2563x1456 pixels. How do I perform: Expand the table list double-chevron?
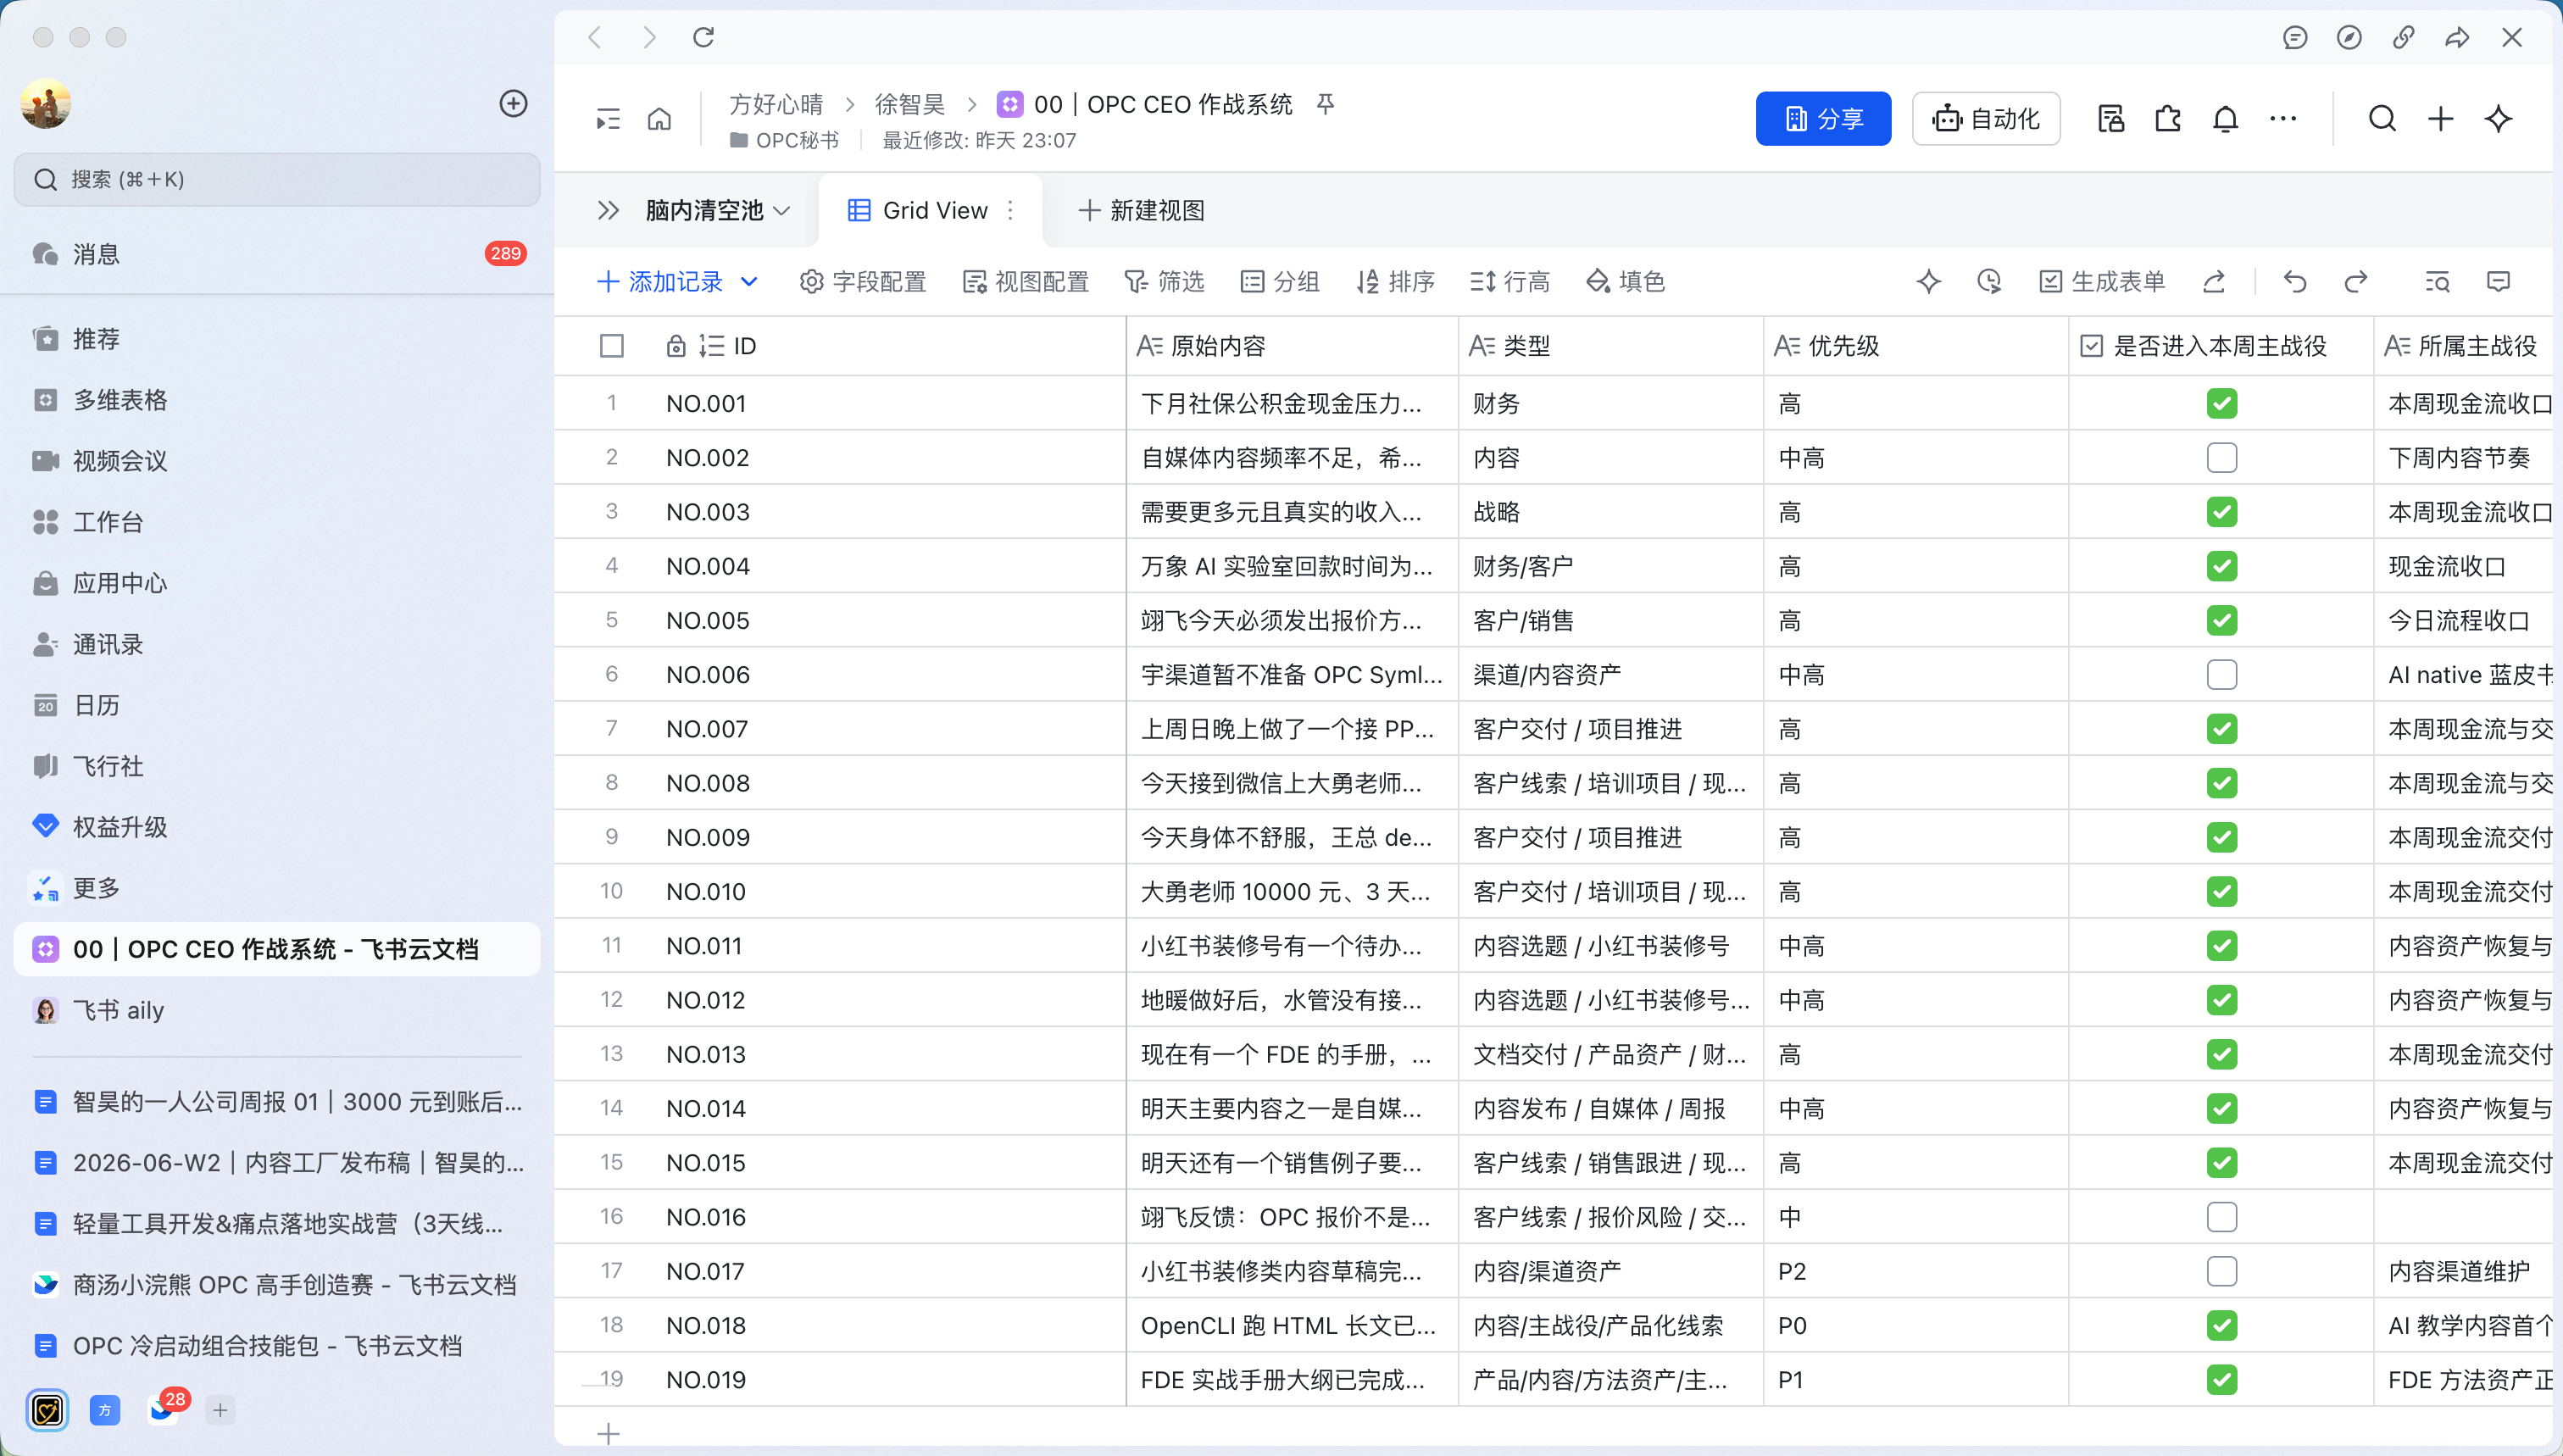click(x=608, y=210)
